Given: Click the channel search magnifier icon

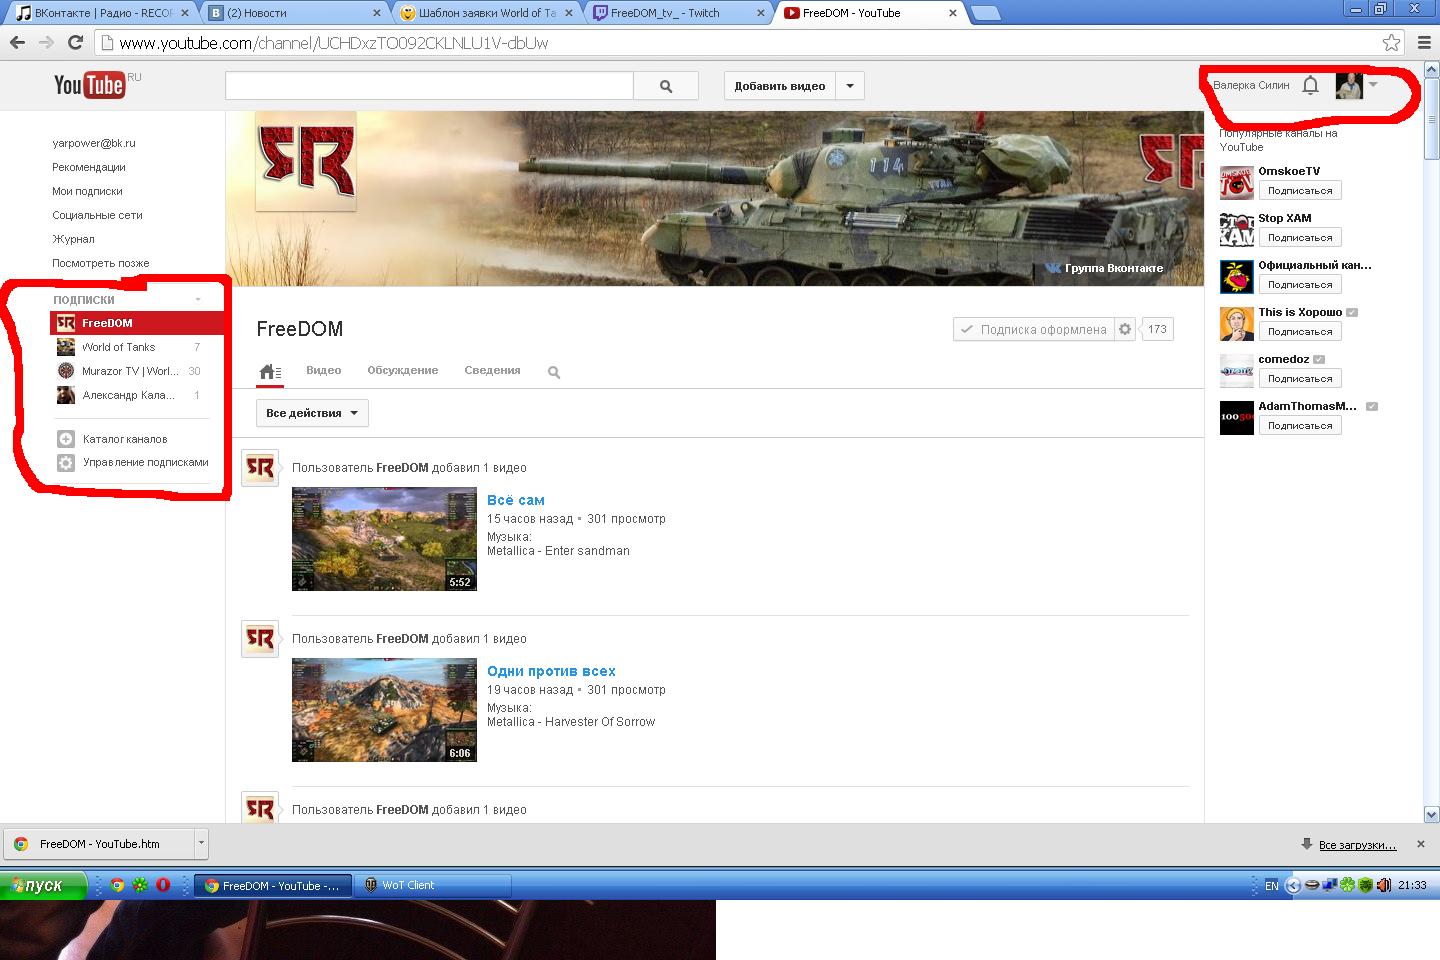Looking at the screenshot, I should click(554, 372).
